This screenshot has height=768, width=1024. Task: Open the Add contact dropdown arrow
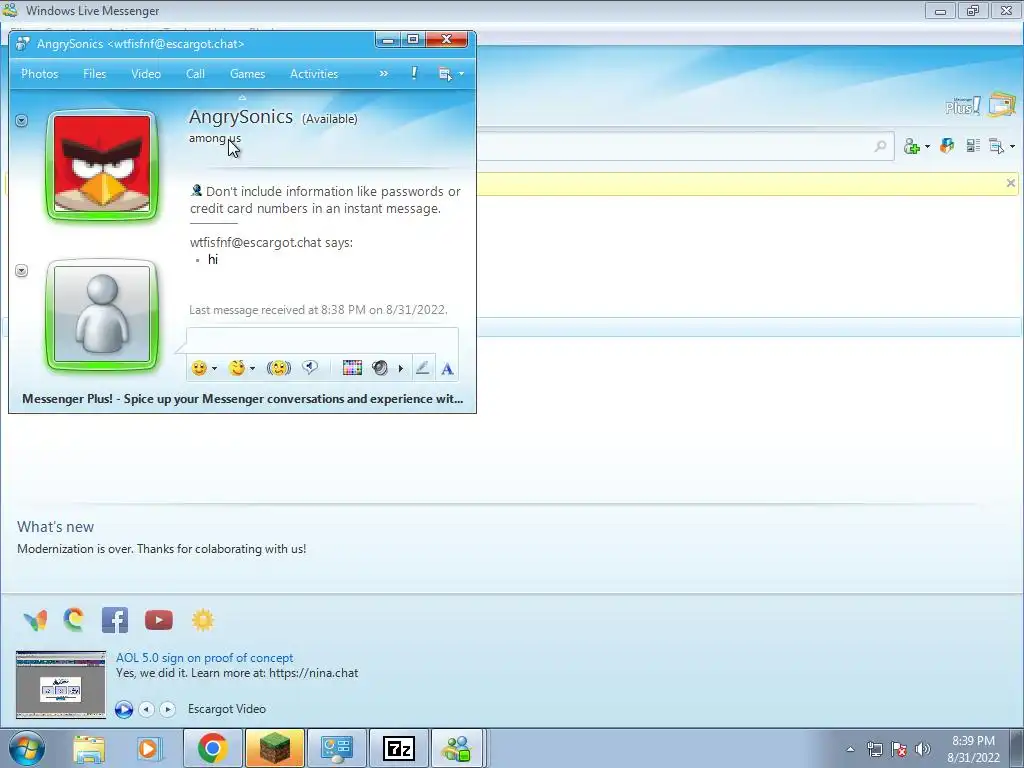click(x=927, y=146)
